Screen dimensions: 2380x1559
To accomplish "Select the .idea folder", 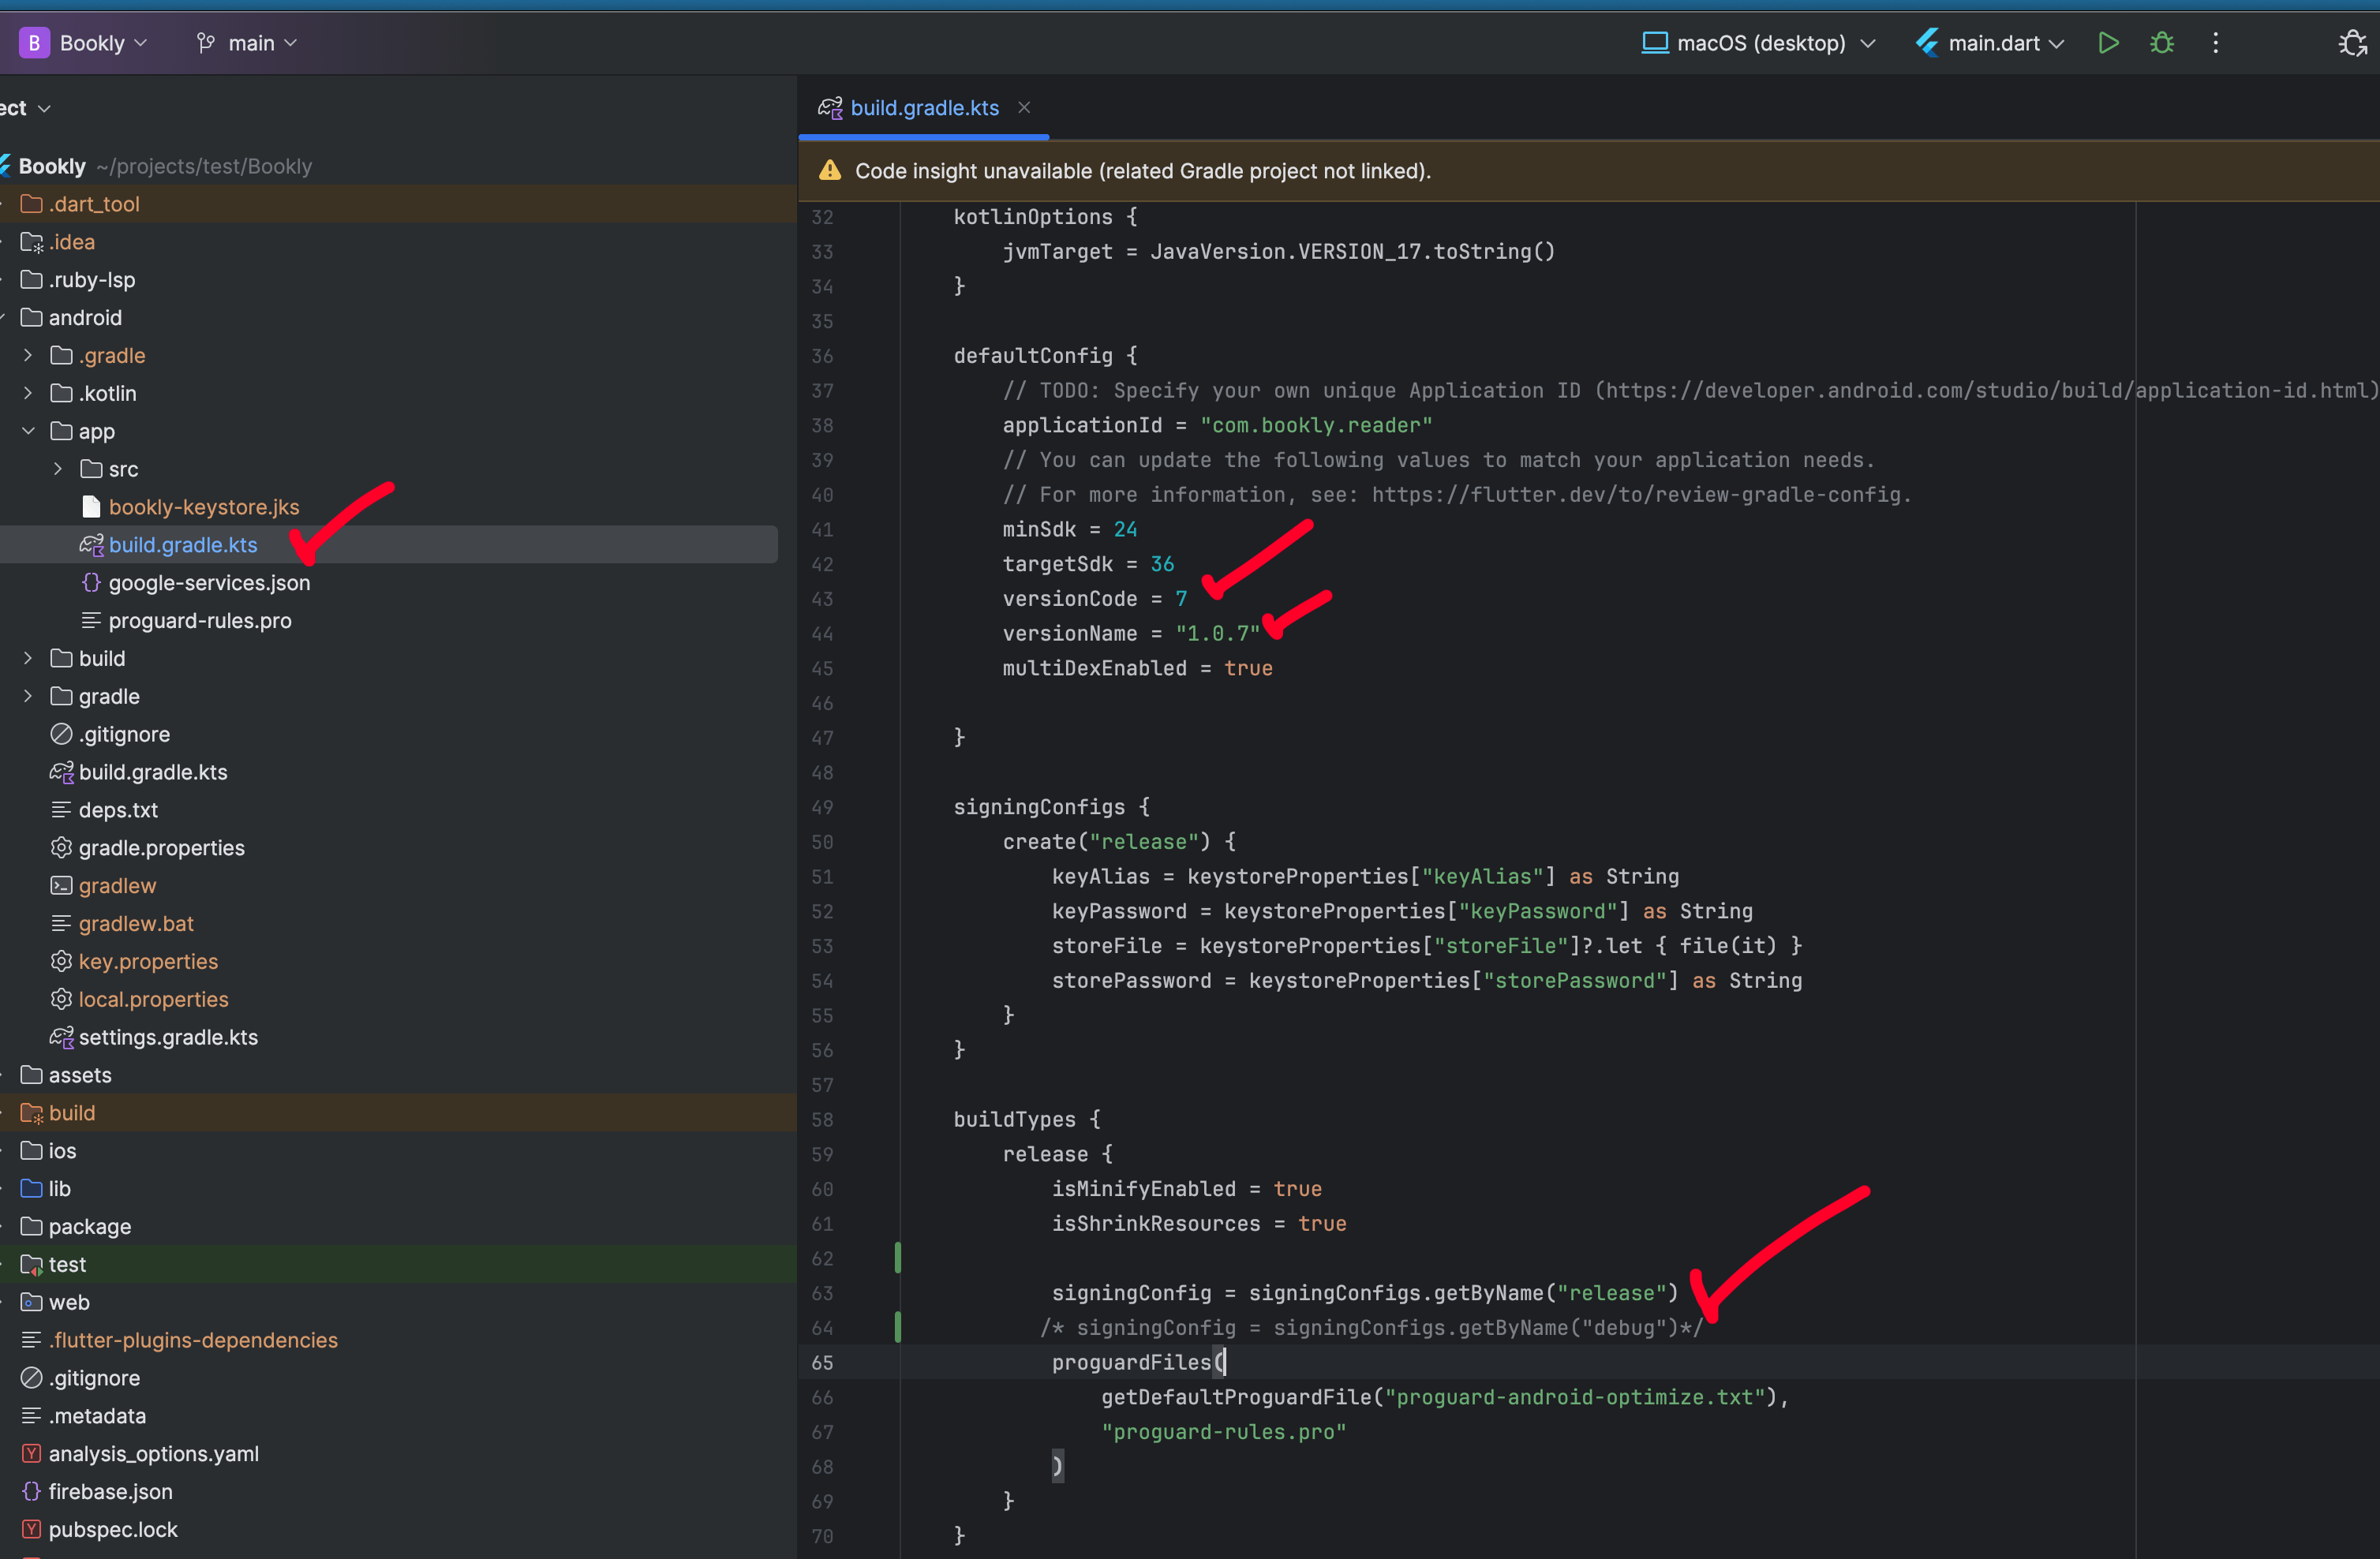I will tap(71, 242).
